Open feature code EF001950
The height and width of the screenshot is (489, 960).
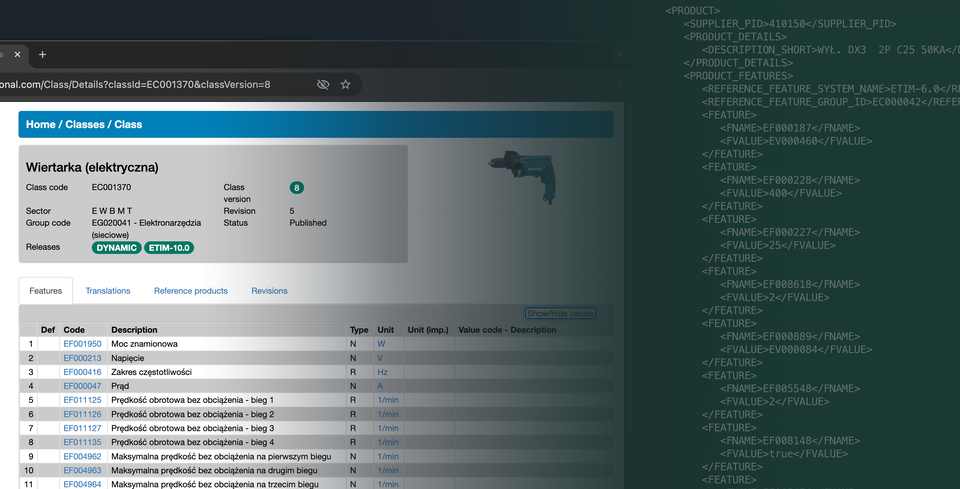83,344
